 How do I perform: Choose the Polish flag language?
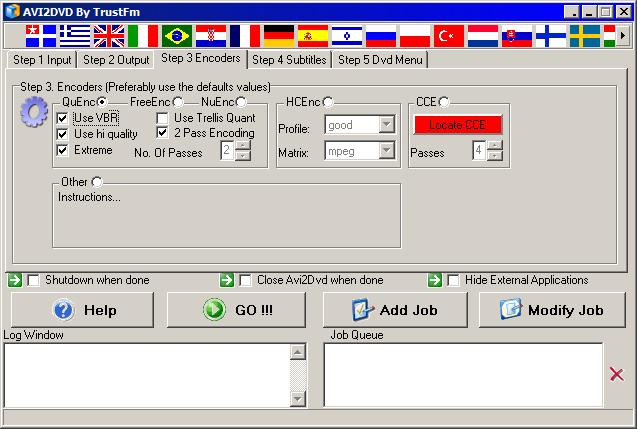pyautogui.click(x=415, y=36)
